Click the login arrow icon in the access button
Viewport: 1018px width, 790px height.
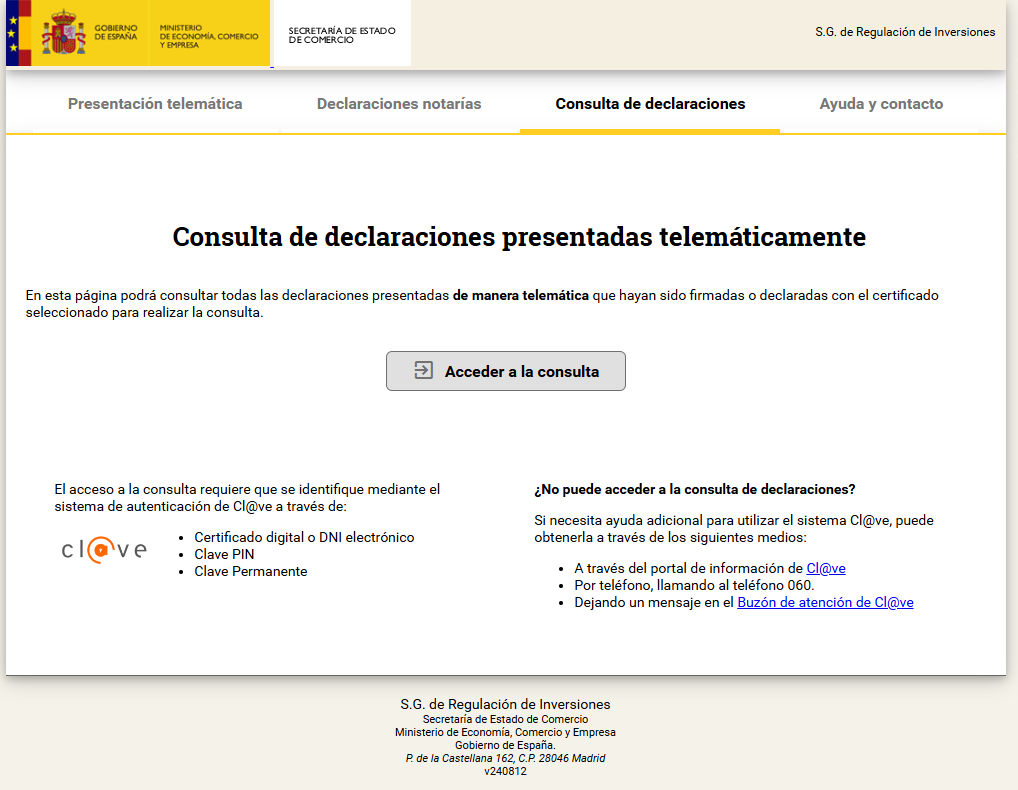click(423, 371)
